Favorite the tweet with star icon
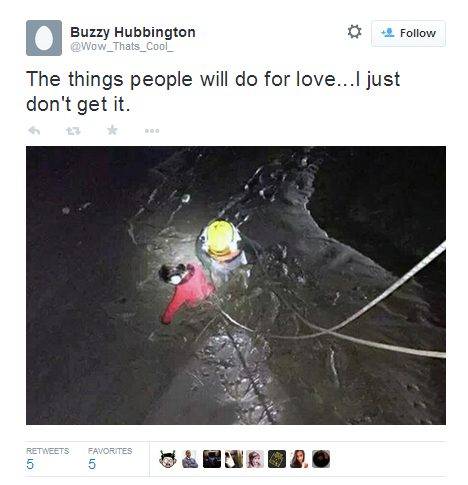 pos(112,130)
